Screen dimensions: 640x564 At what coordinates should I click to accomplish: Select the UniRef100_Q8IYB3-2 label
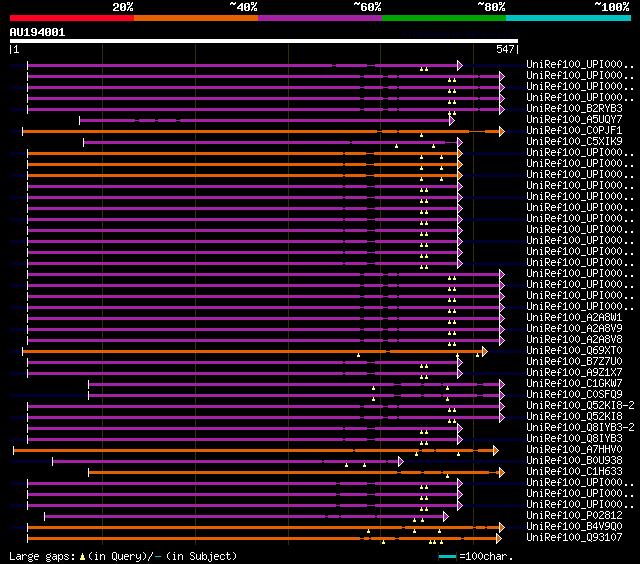[x=580, y=428]
